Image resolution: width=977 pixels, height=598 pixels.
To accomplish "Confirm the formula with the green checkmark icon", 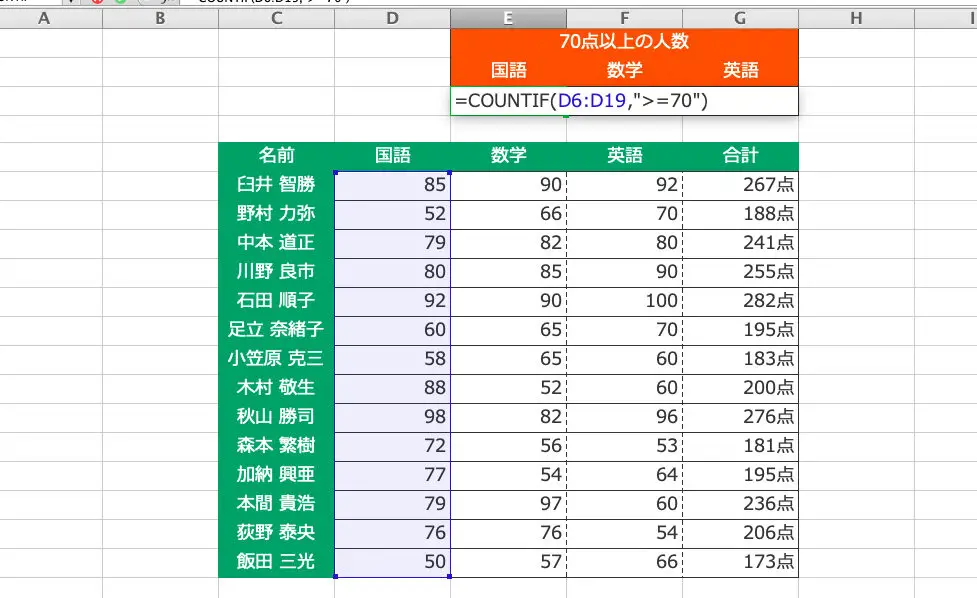I will [x=120, y=4].
